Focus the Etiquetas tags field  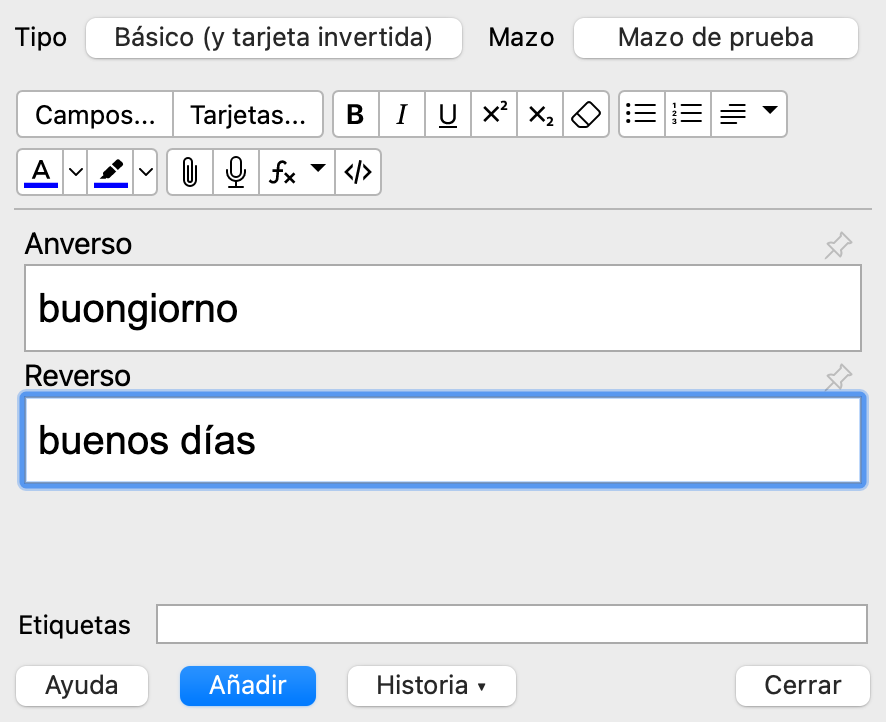(x=512, y=624)
